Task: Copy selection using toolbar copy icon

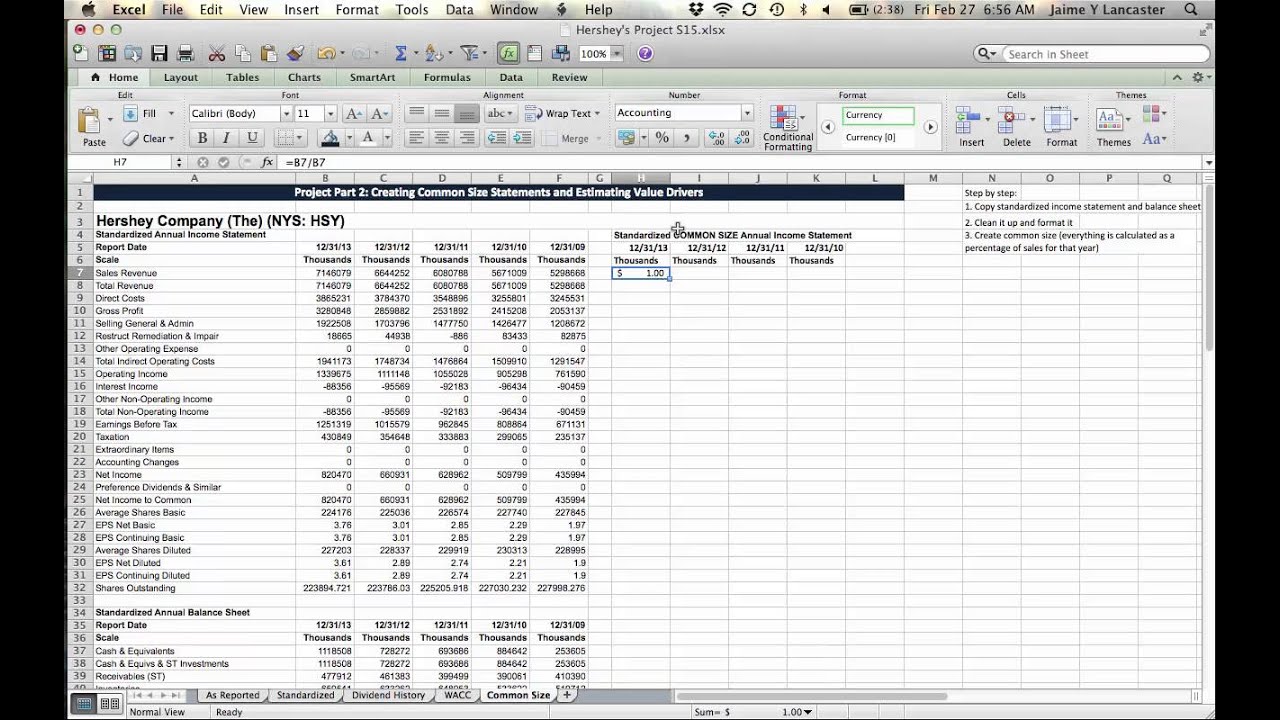Action: pyautogui.click(x=243, y=54)
